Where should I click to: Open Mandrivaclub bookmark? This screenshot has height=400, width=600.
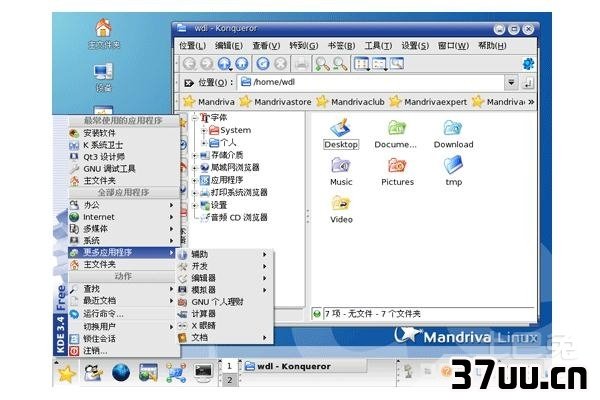351,102
